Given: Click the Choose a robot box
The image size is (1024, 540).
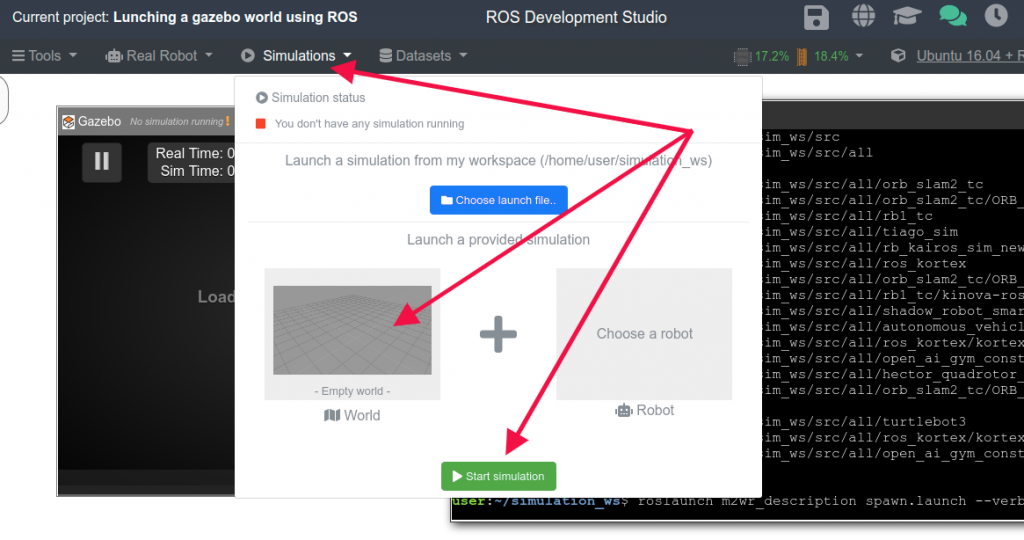Looking at the screenshot, I should tap(644, 334).
